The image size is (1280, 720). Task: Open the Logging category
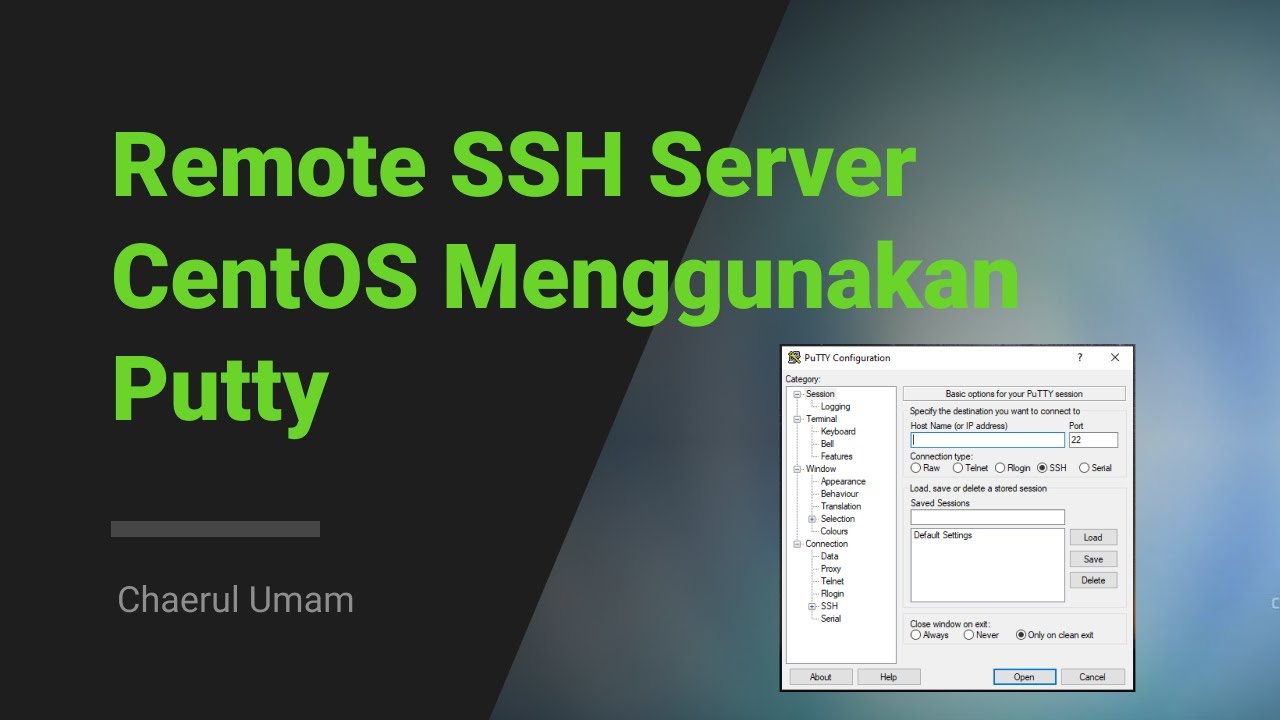[x=835, y=407]
